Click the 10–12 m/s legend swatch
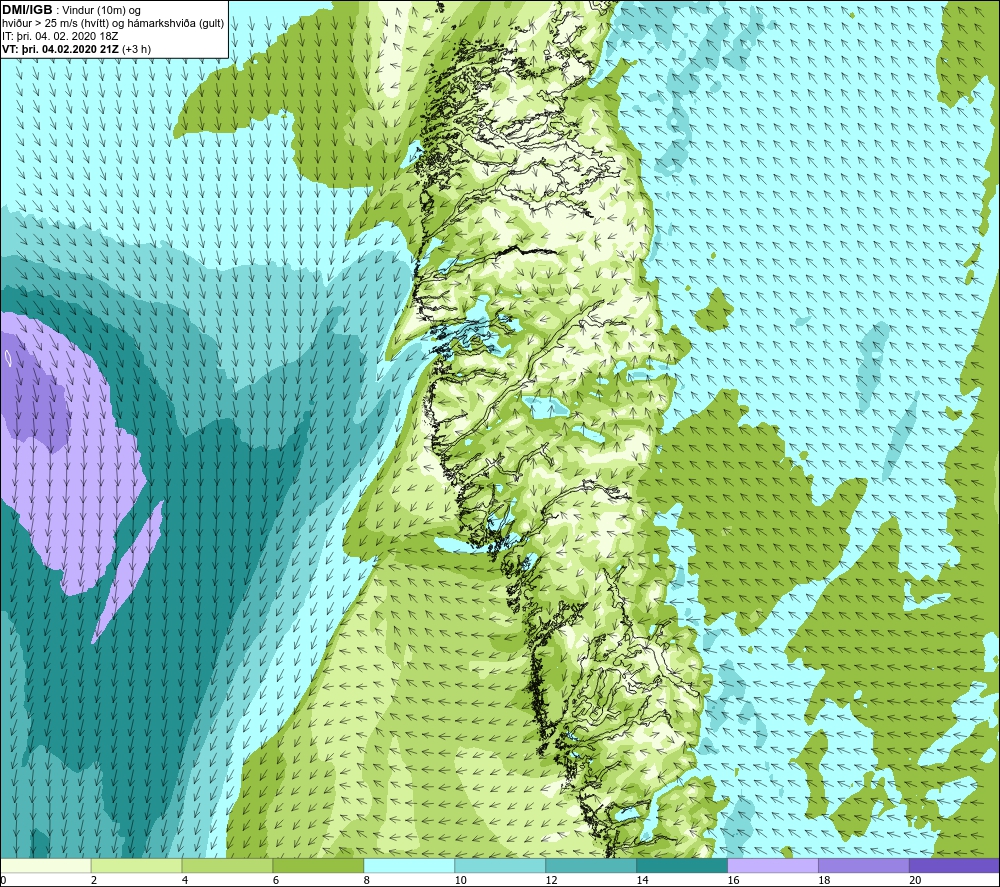This screenshot has width=1000, height=887. pos(500,866)
